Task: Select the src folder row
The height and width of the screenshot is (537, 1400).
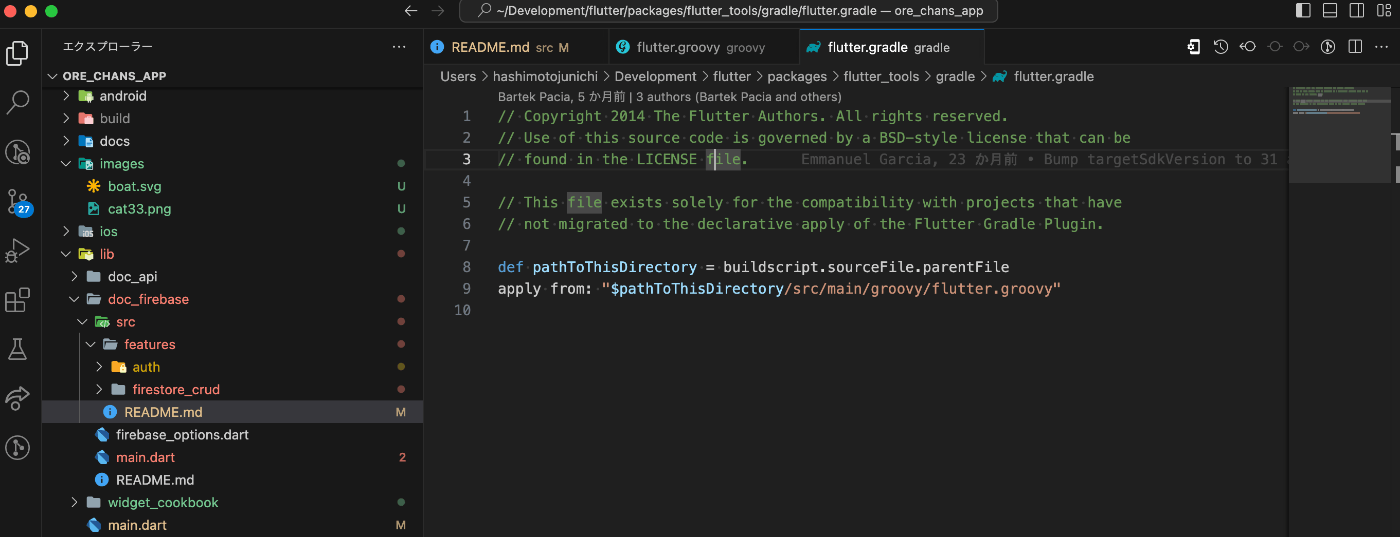Action: [232, 322]
